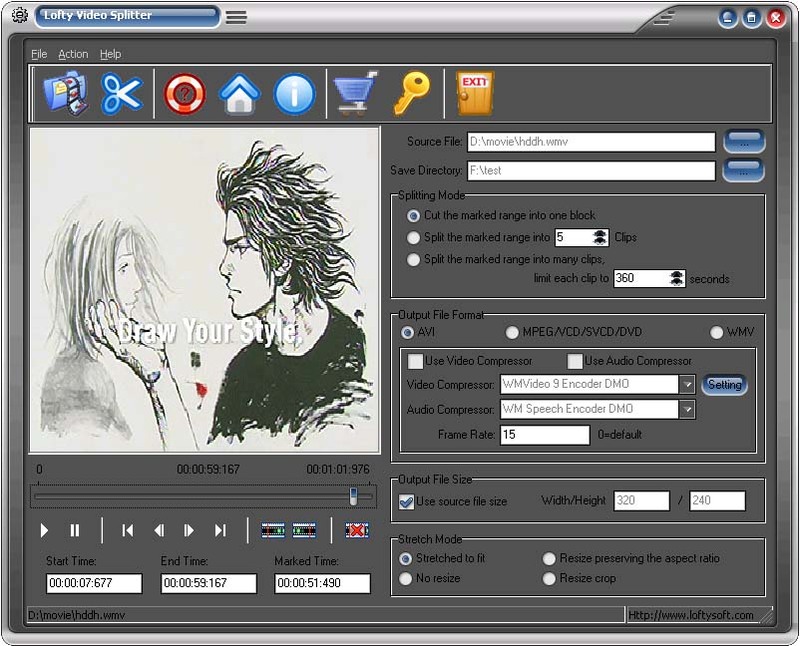This screenshot has width=800, height=646.
Task: Click the video position slider
Action: tap(354, 495)
